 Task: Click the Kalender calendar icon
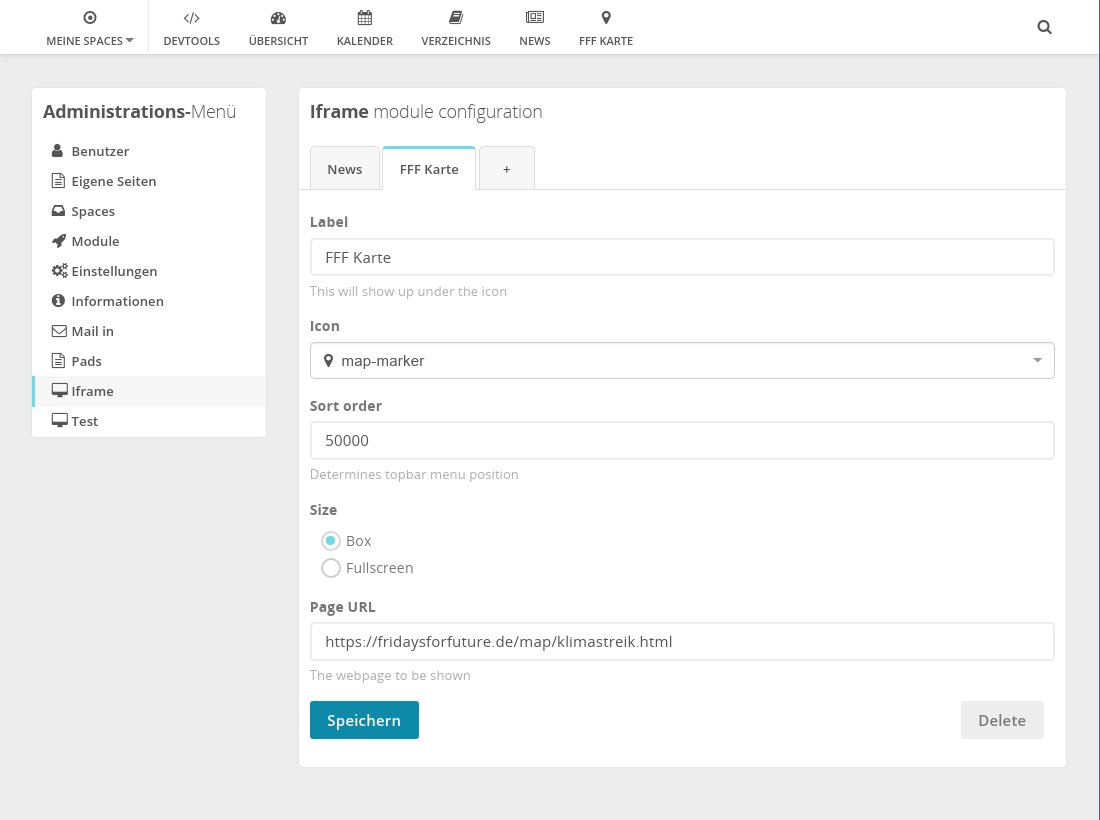[365, 18]
